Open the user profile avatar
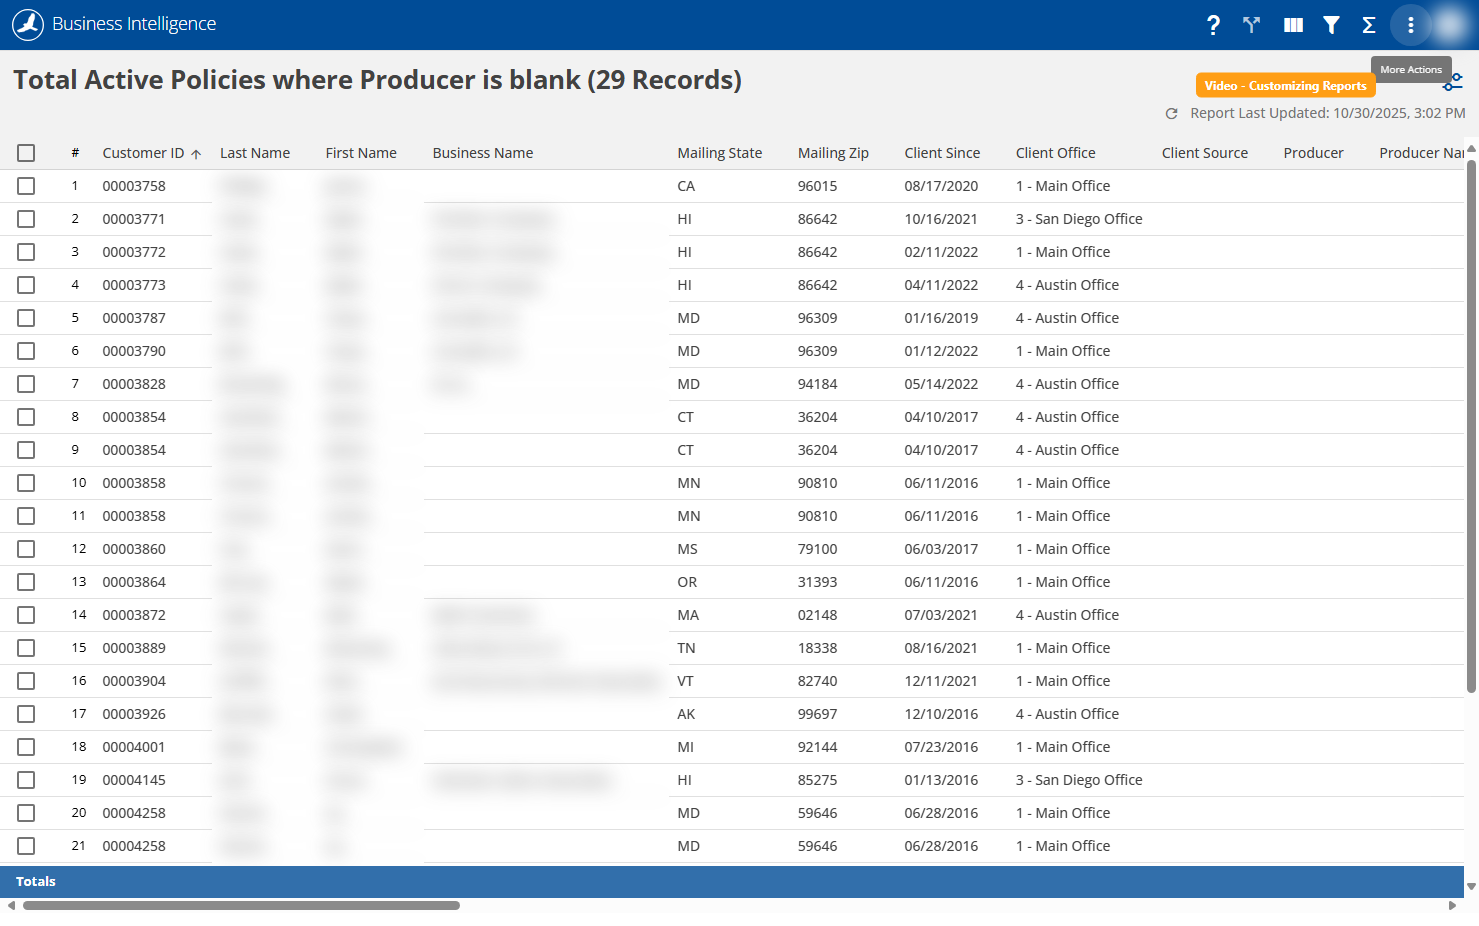Image resolution: width=1479 pixels, height=926 pixels. [x=1451, y=25]
